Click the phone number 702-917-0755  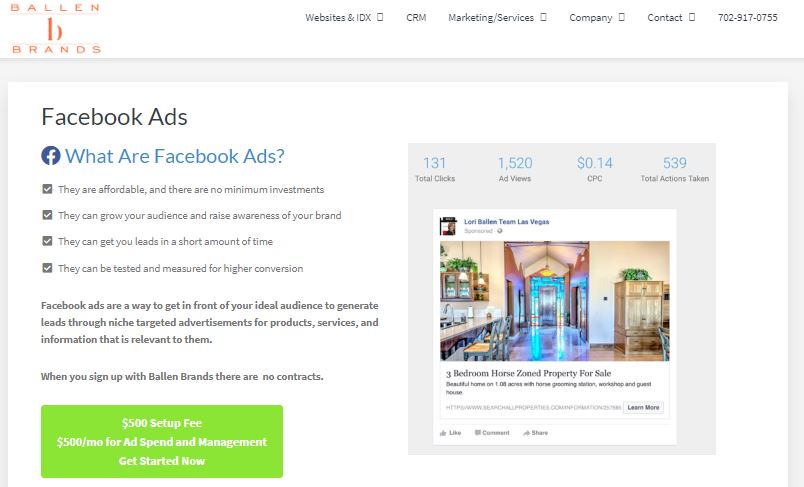[748, 17]
